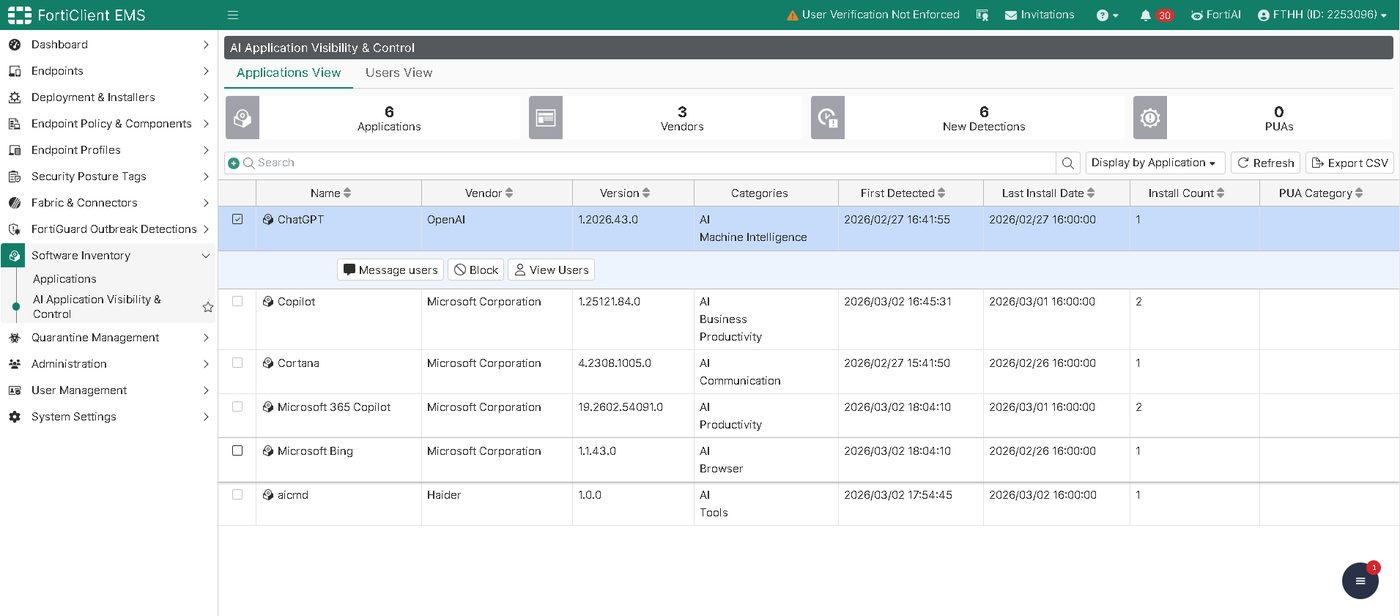The width and height of the screenshot is (1400, 616).
Task: Sort table by Name column
Action: 331,193
